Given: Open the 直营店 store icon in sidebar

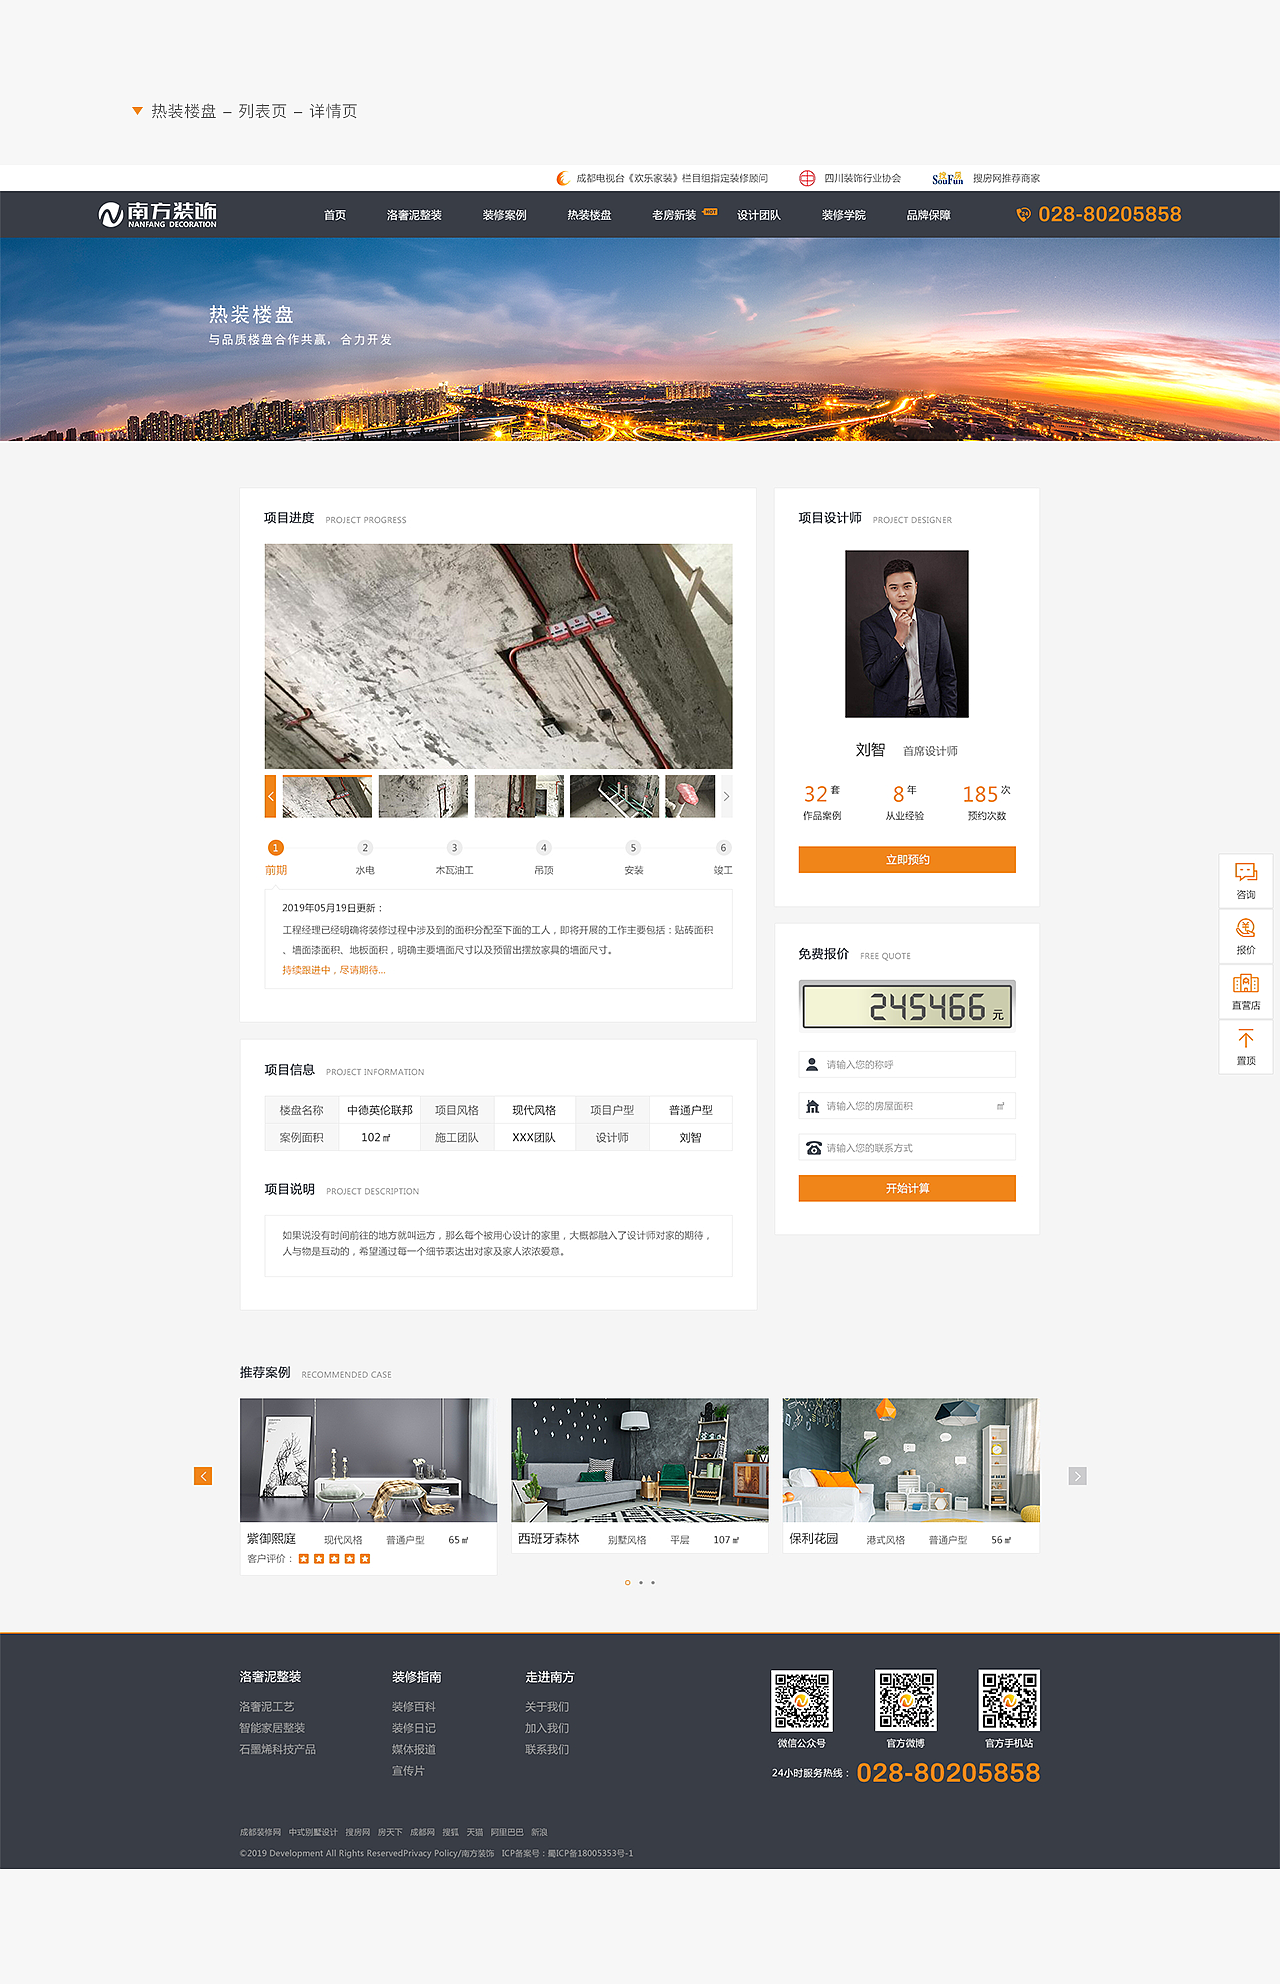Looking at the screenshot, I should [1246, 983].
